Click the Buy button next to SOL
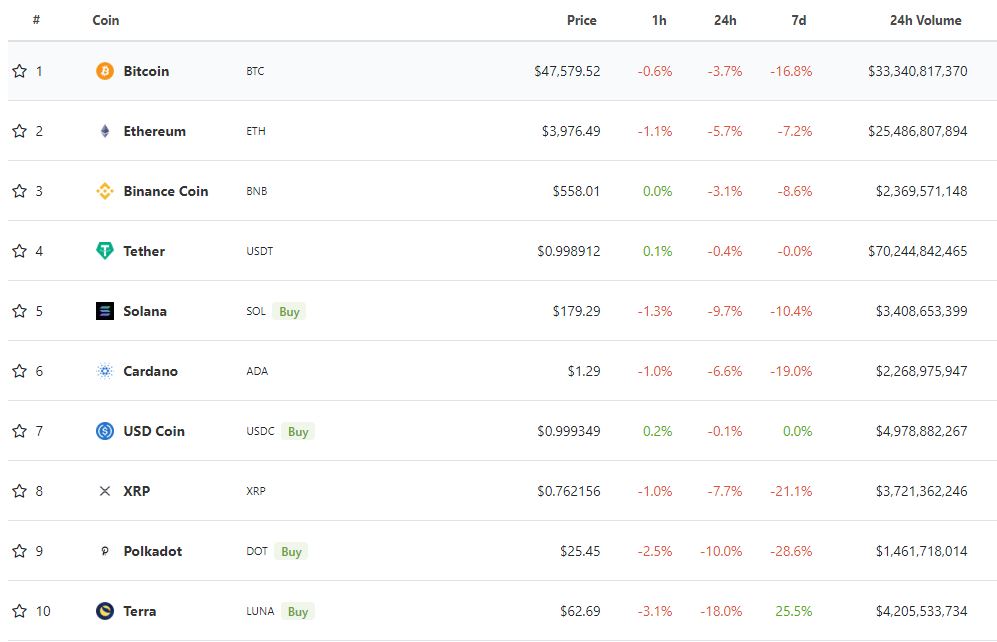Viewport: 997px width, 642px height. [289, 311]
